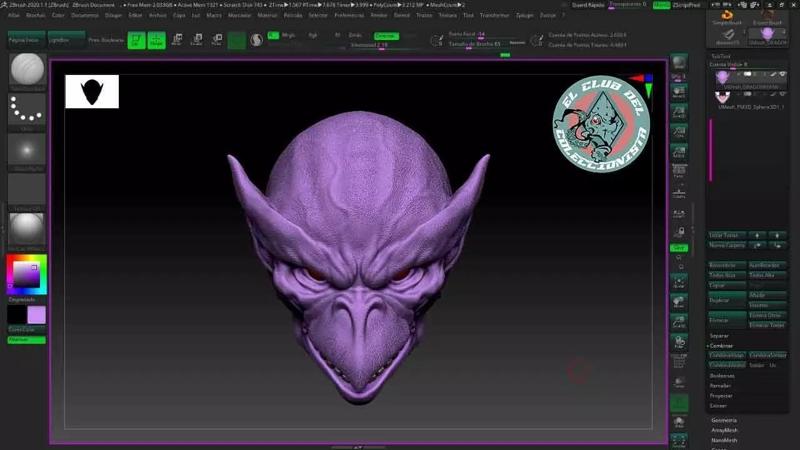Toggle the green Xyz symmetry button
The image size is (800, 450).
[679, 247]
